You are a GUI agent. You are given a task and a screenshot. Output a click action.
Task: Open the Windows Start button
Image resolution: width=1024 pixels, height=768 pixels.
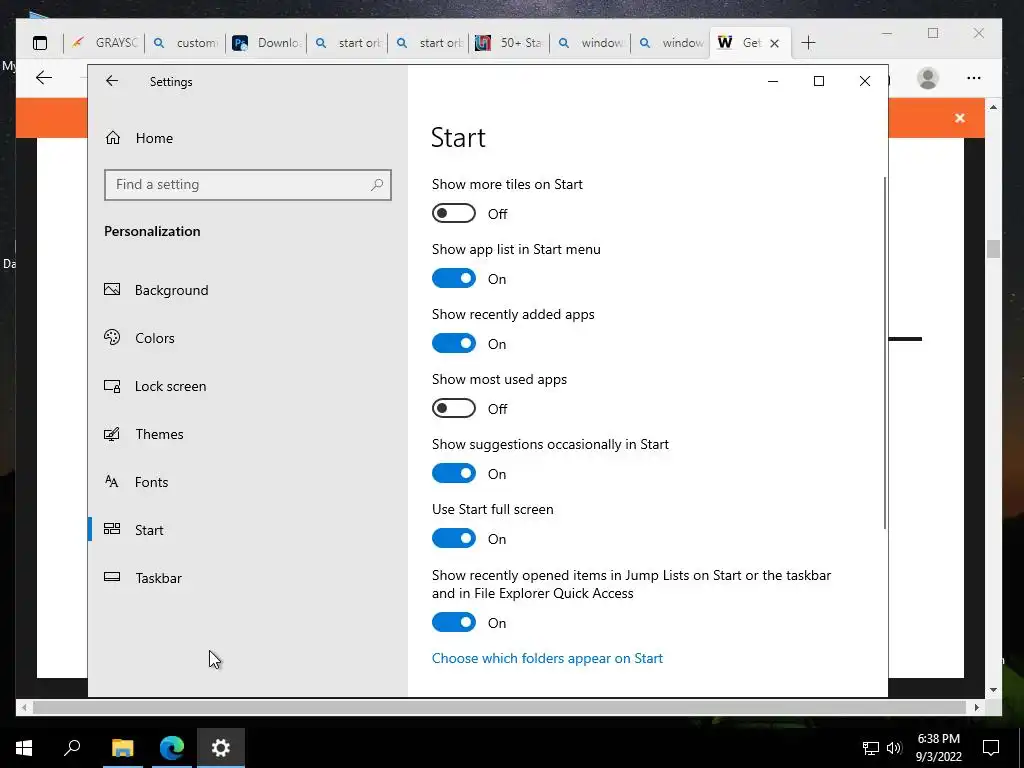pos(24,748)
